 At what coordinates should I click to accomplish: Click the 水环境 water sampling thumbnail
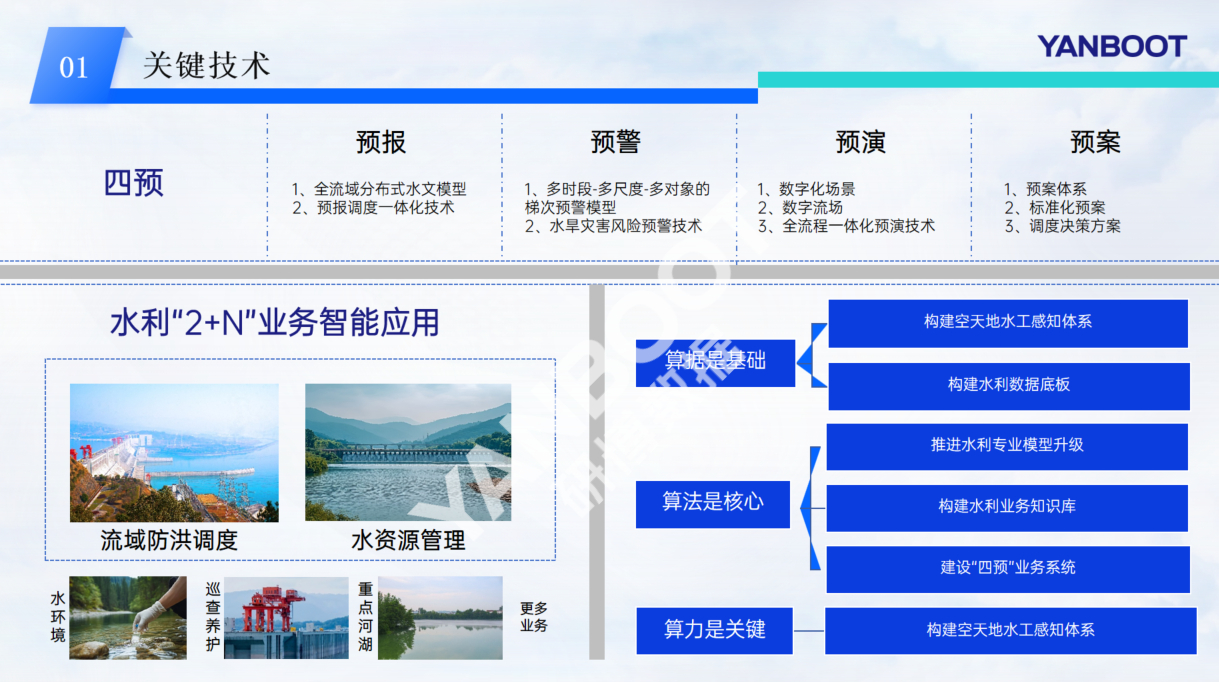(x=127, y=617)
